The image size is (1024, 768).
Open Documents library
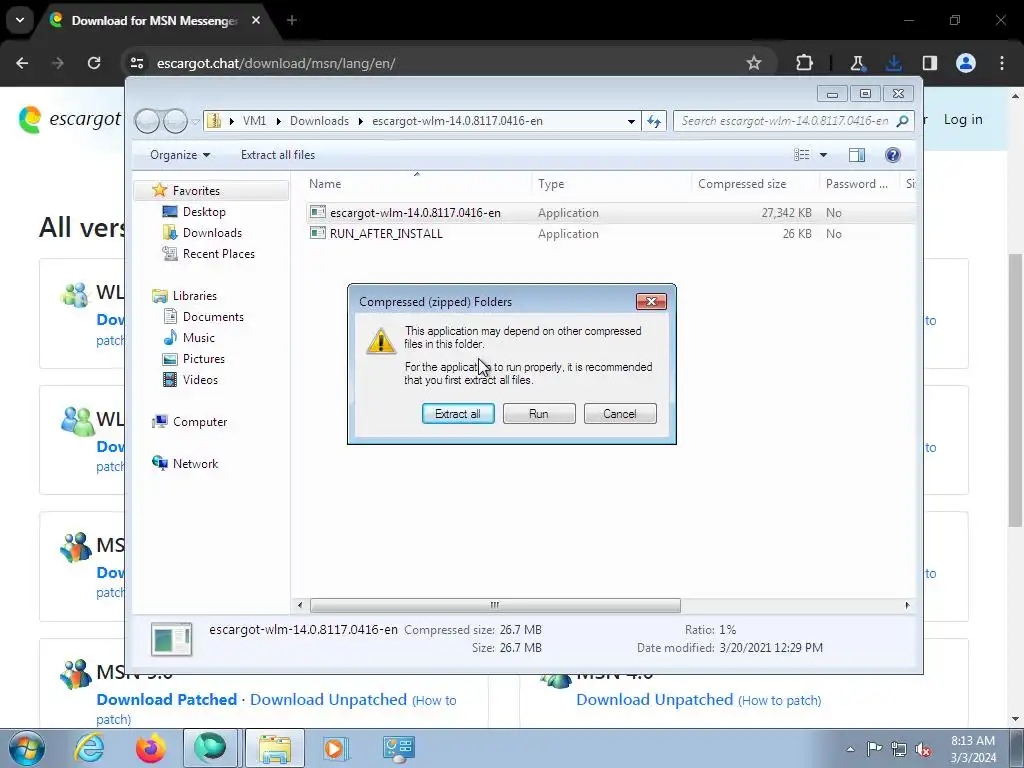tap(213, 317)
